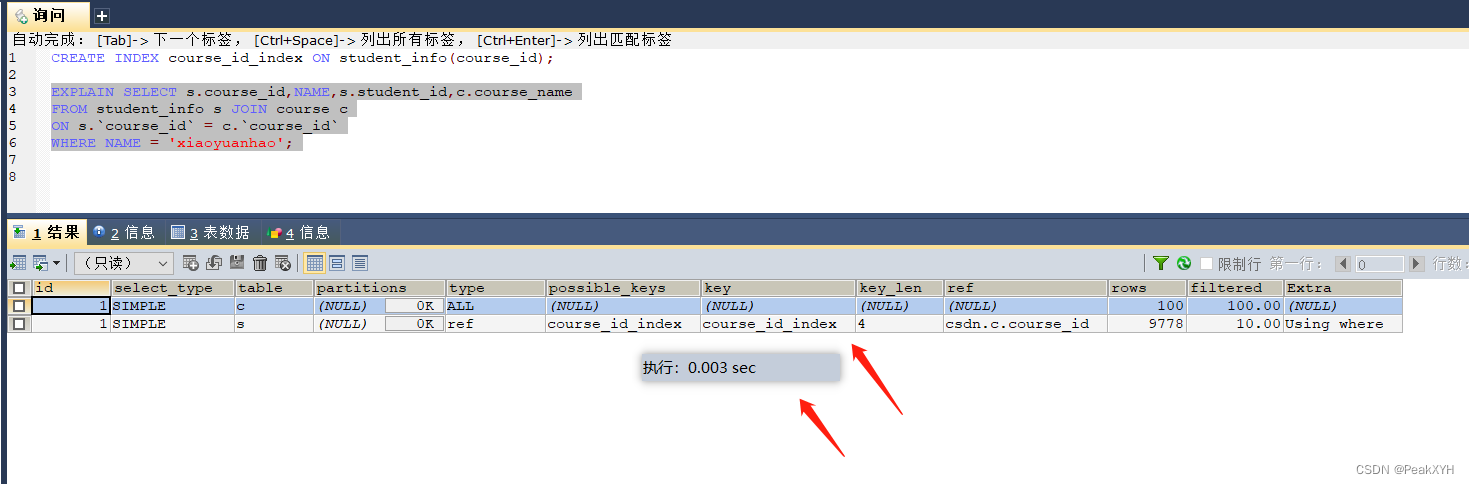Click the cancel changes icon
Viewport: 1469px width, 484px height.
tap(283, 263)
